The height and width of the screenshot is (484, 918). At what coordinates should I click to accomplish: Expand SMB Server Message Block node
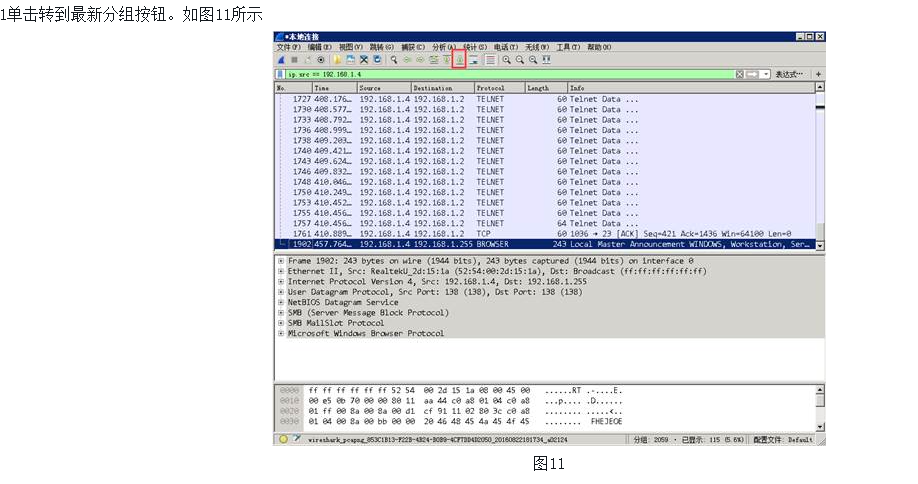click(281, 313)
